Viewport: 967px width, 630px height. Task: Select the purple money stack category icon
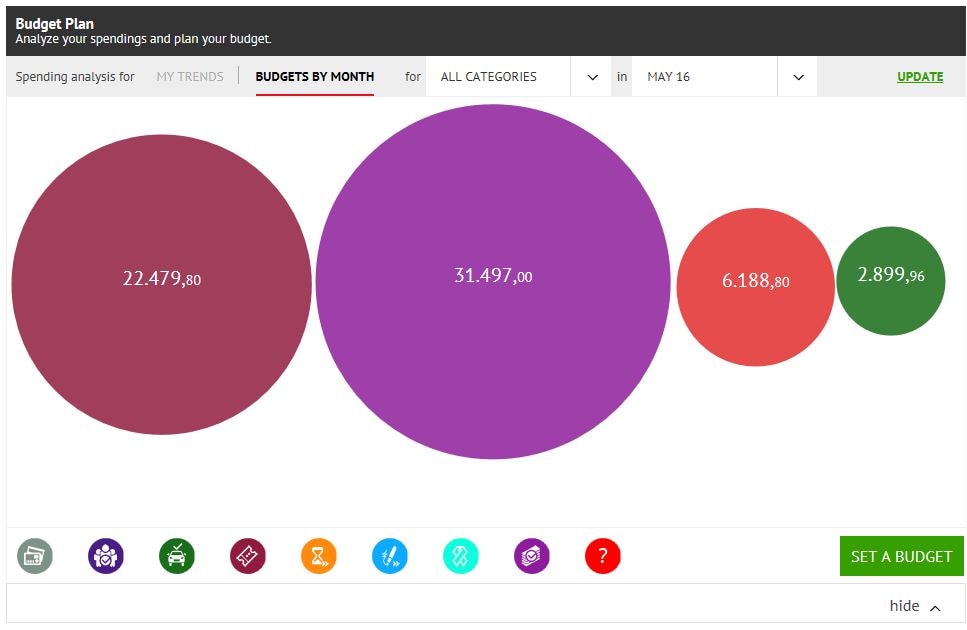532,555
